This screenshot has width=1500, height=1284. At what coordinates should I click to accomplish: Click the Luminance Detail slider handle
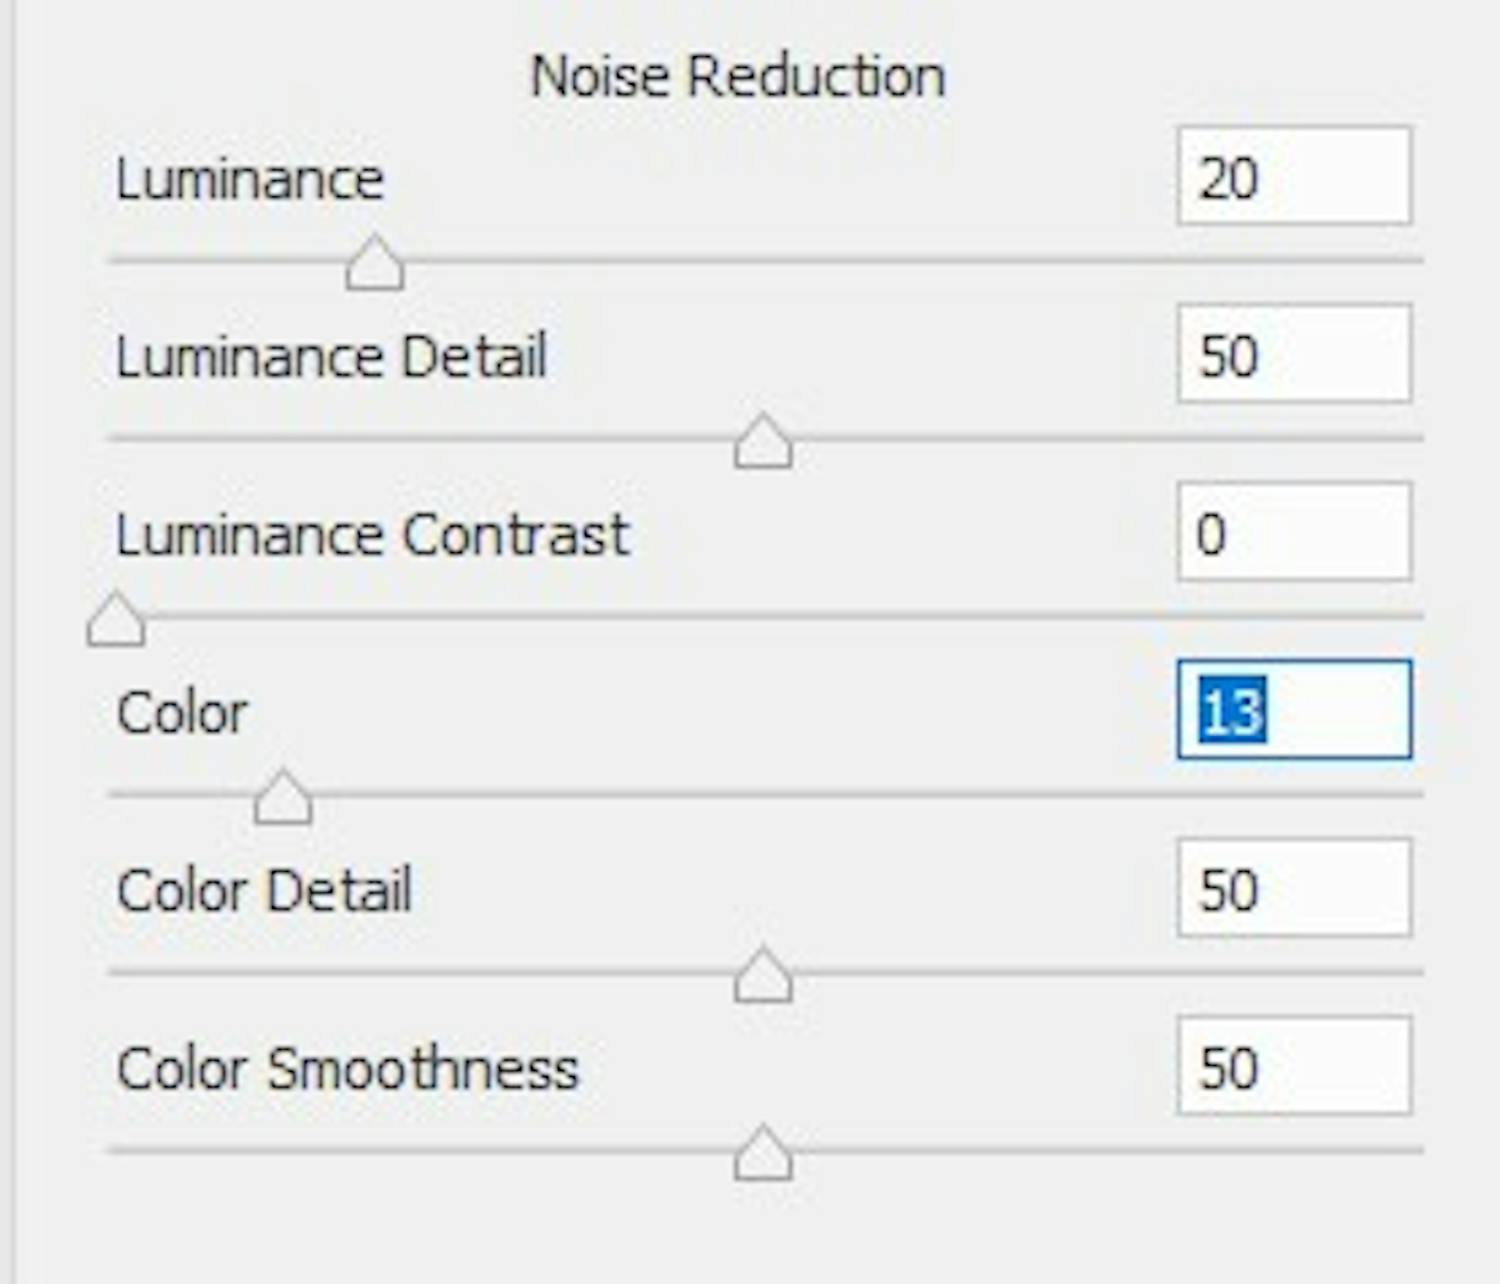point(762,440)
